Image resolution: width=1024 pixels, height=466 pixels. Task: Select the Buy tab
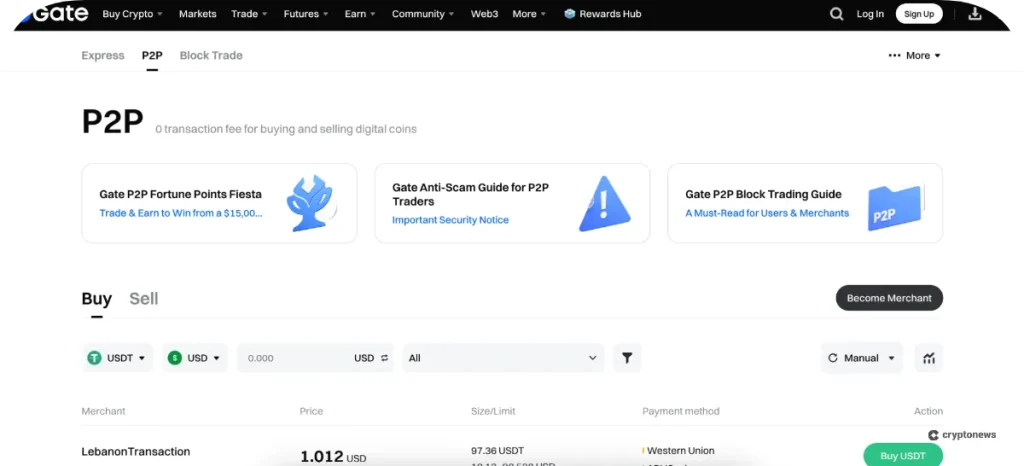97,299
